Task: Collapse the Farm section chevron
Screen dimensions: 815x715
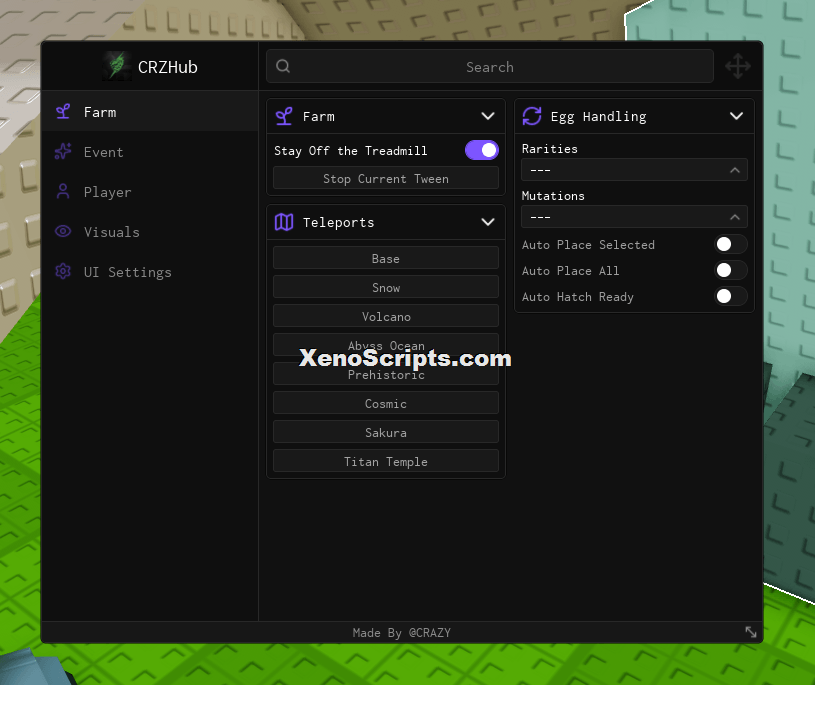Action: coord(488,116)
